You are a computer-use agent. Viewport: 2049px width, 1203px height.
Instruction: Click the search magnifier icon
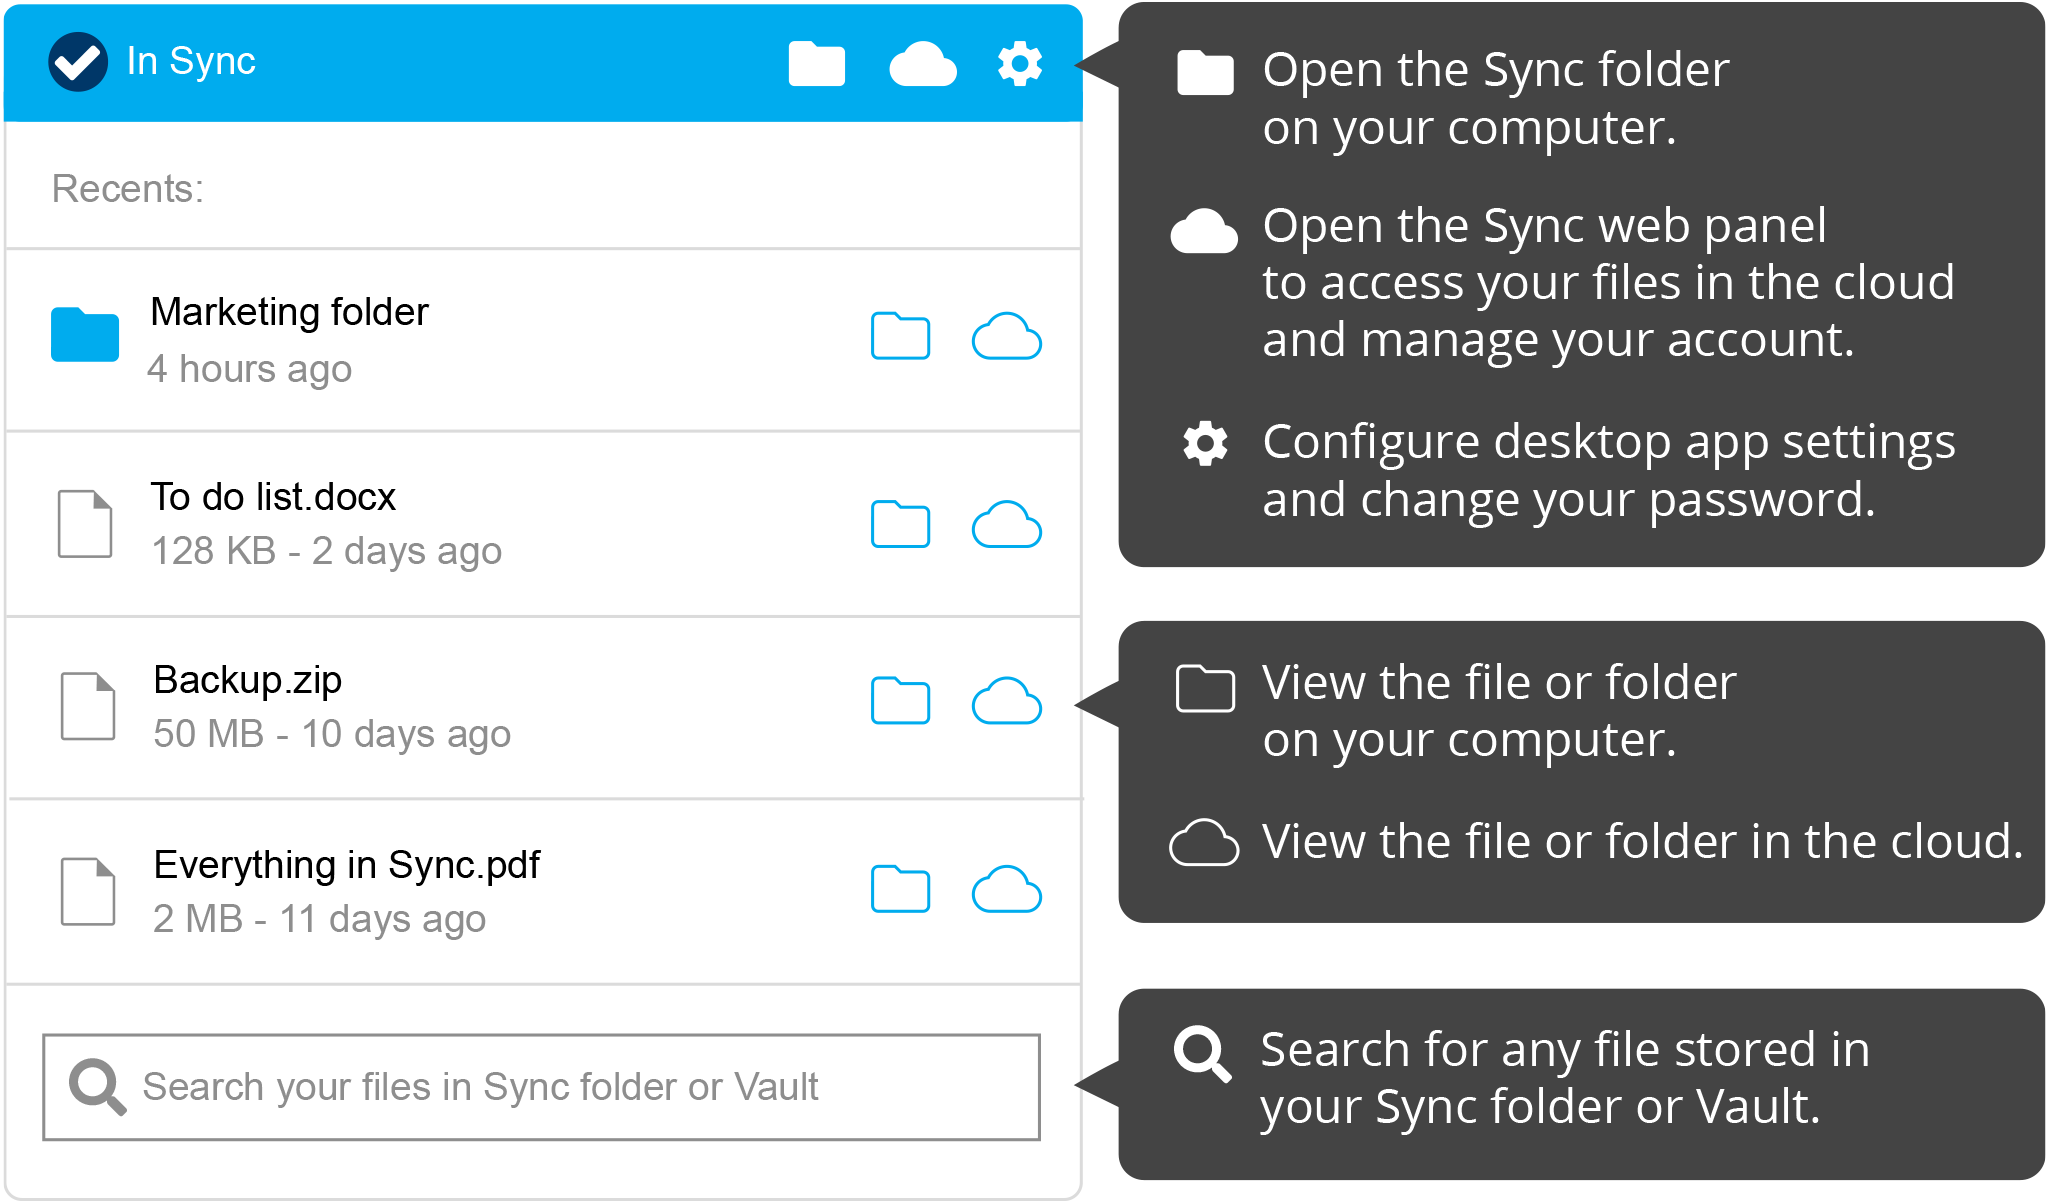pos(97,1086)
